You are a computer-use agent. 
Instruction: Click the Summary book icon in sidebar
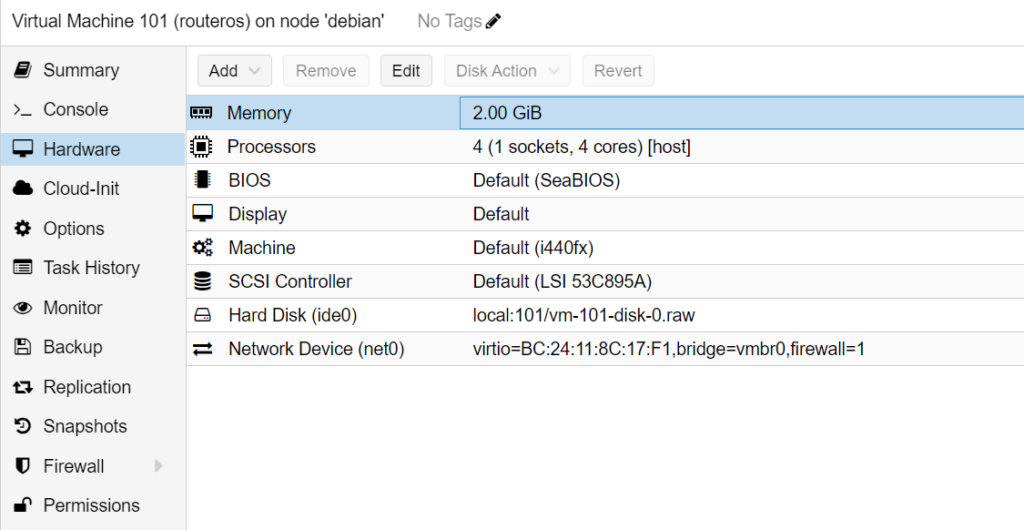22,70
